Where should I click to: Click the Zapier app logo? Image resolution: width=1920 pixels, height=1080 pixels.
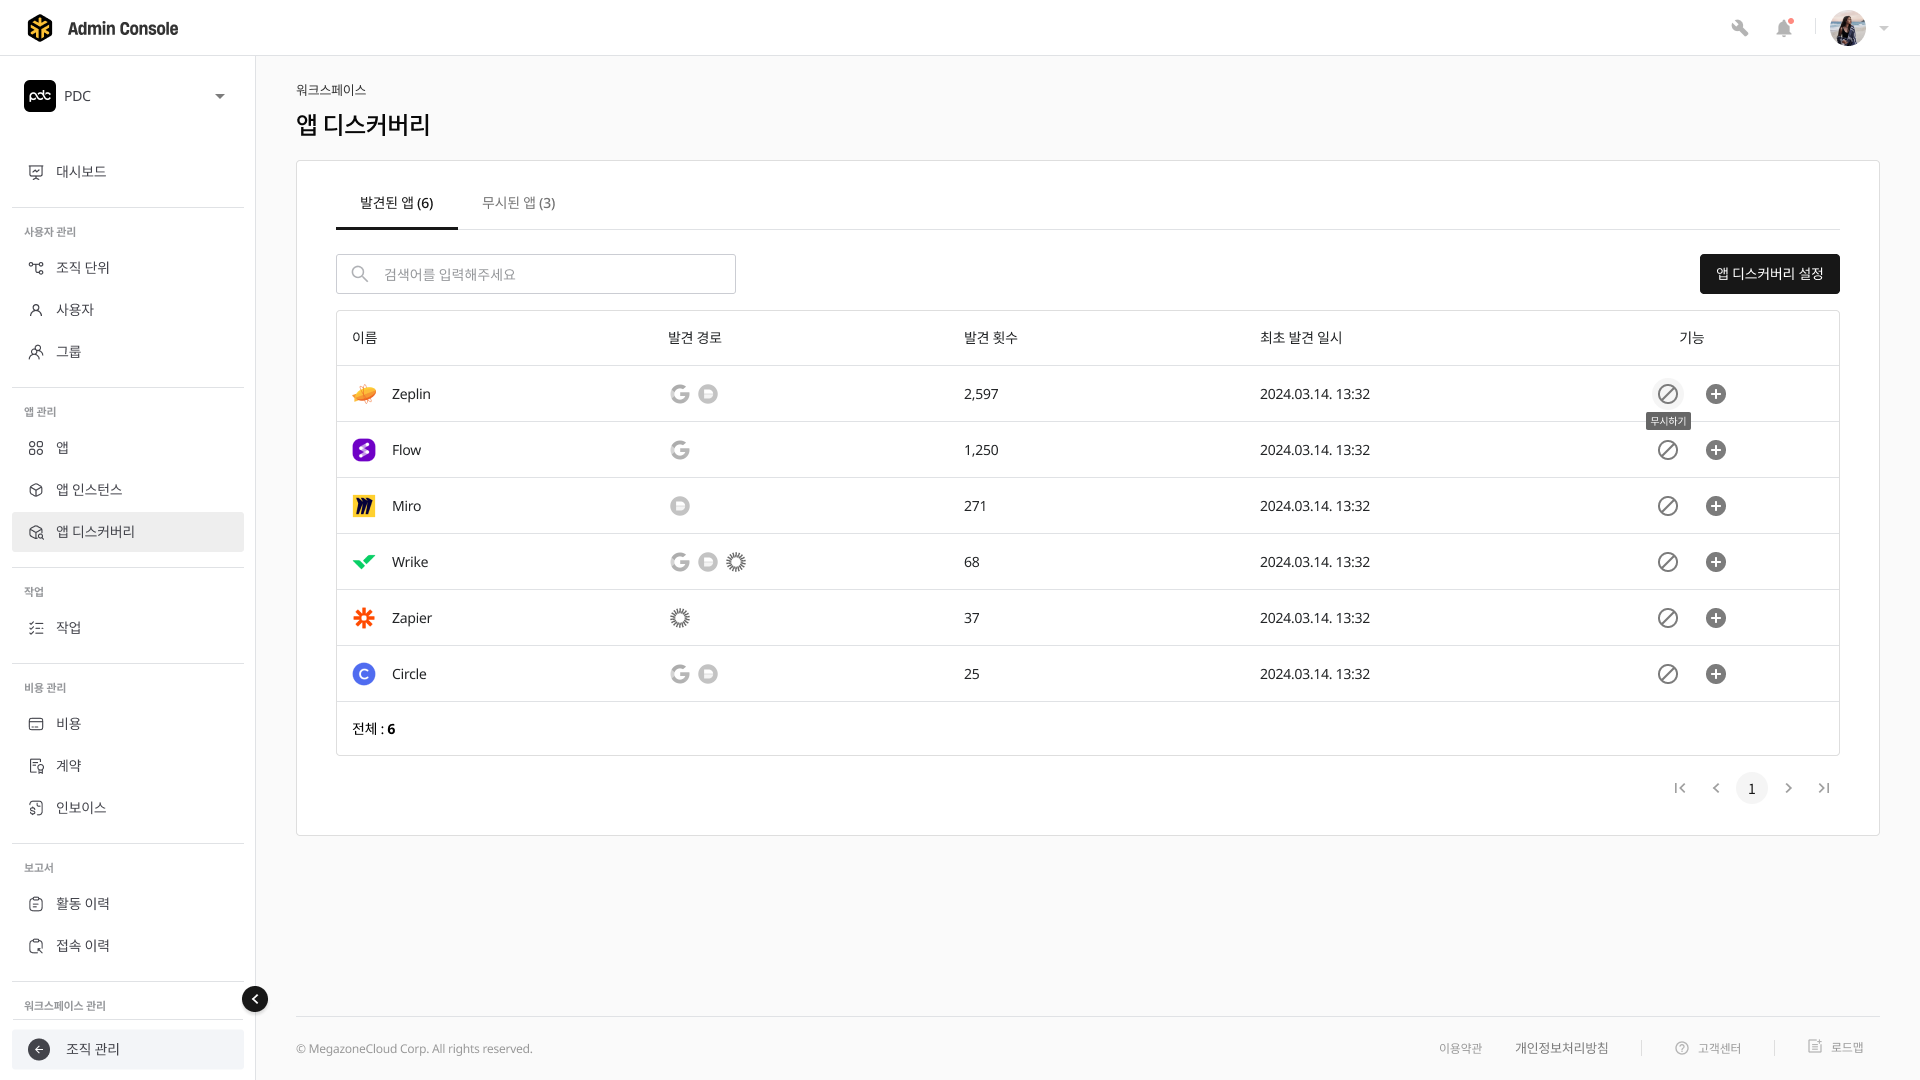pos(364,618)
